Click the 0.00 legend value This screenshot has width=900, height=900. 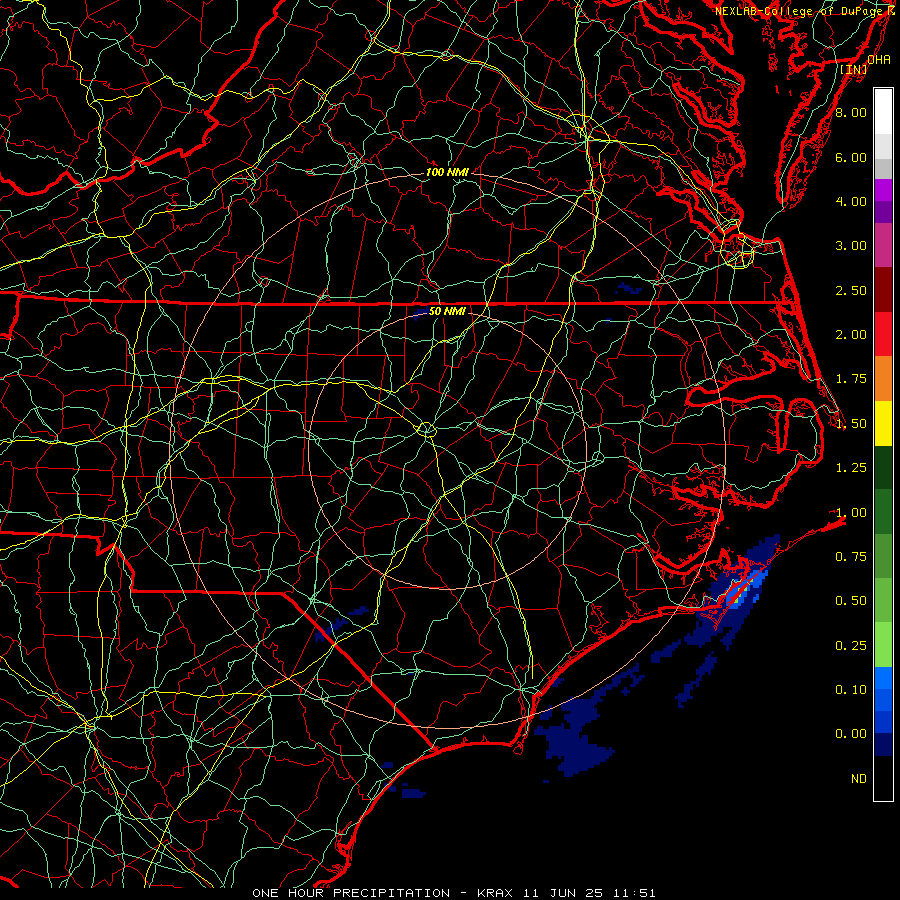(x=851, y=734)
